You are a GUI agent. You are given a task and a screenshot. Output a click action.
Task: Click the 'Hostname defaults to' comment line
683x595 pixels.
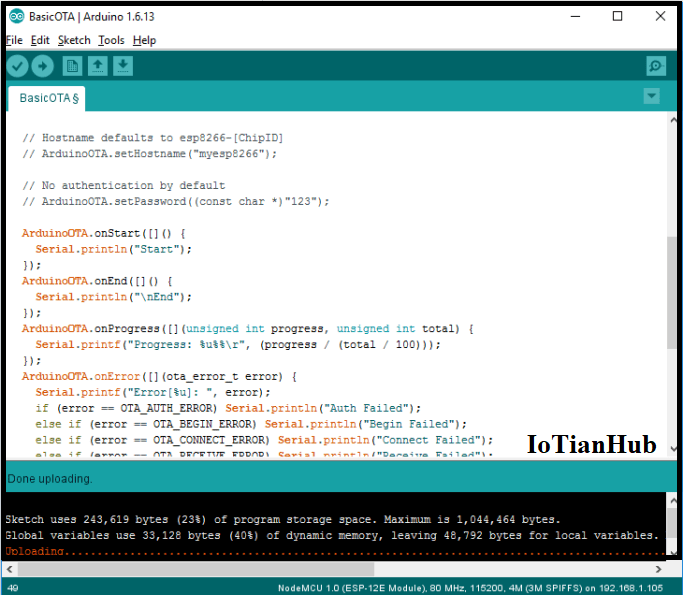(153, 138)
